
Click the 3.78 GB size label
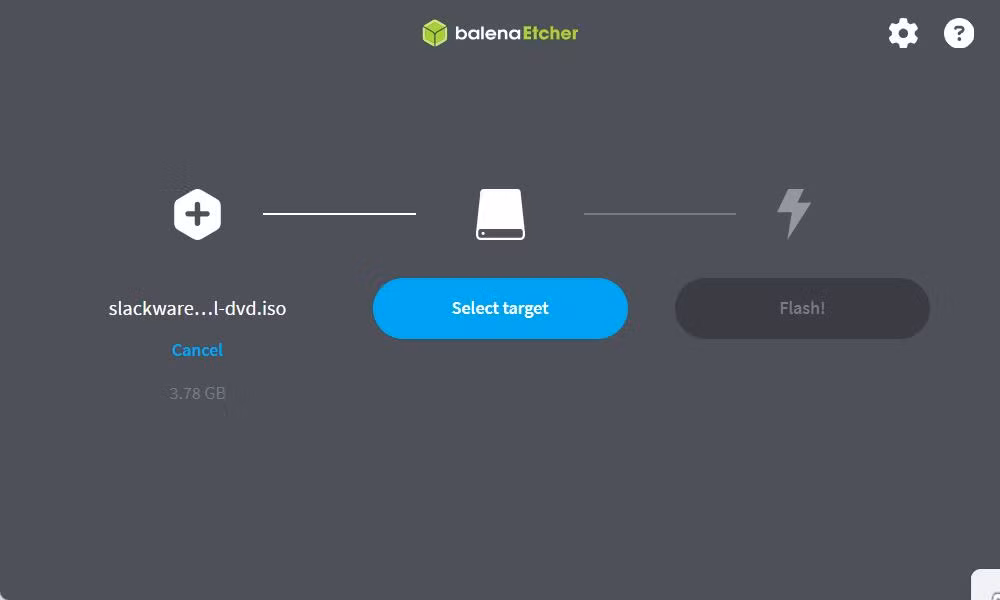pos(197,393)
